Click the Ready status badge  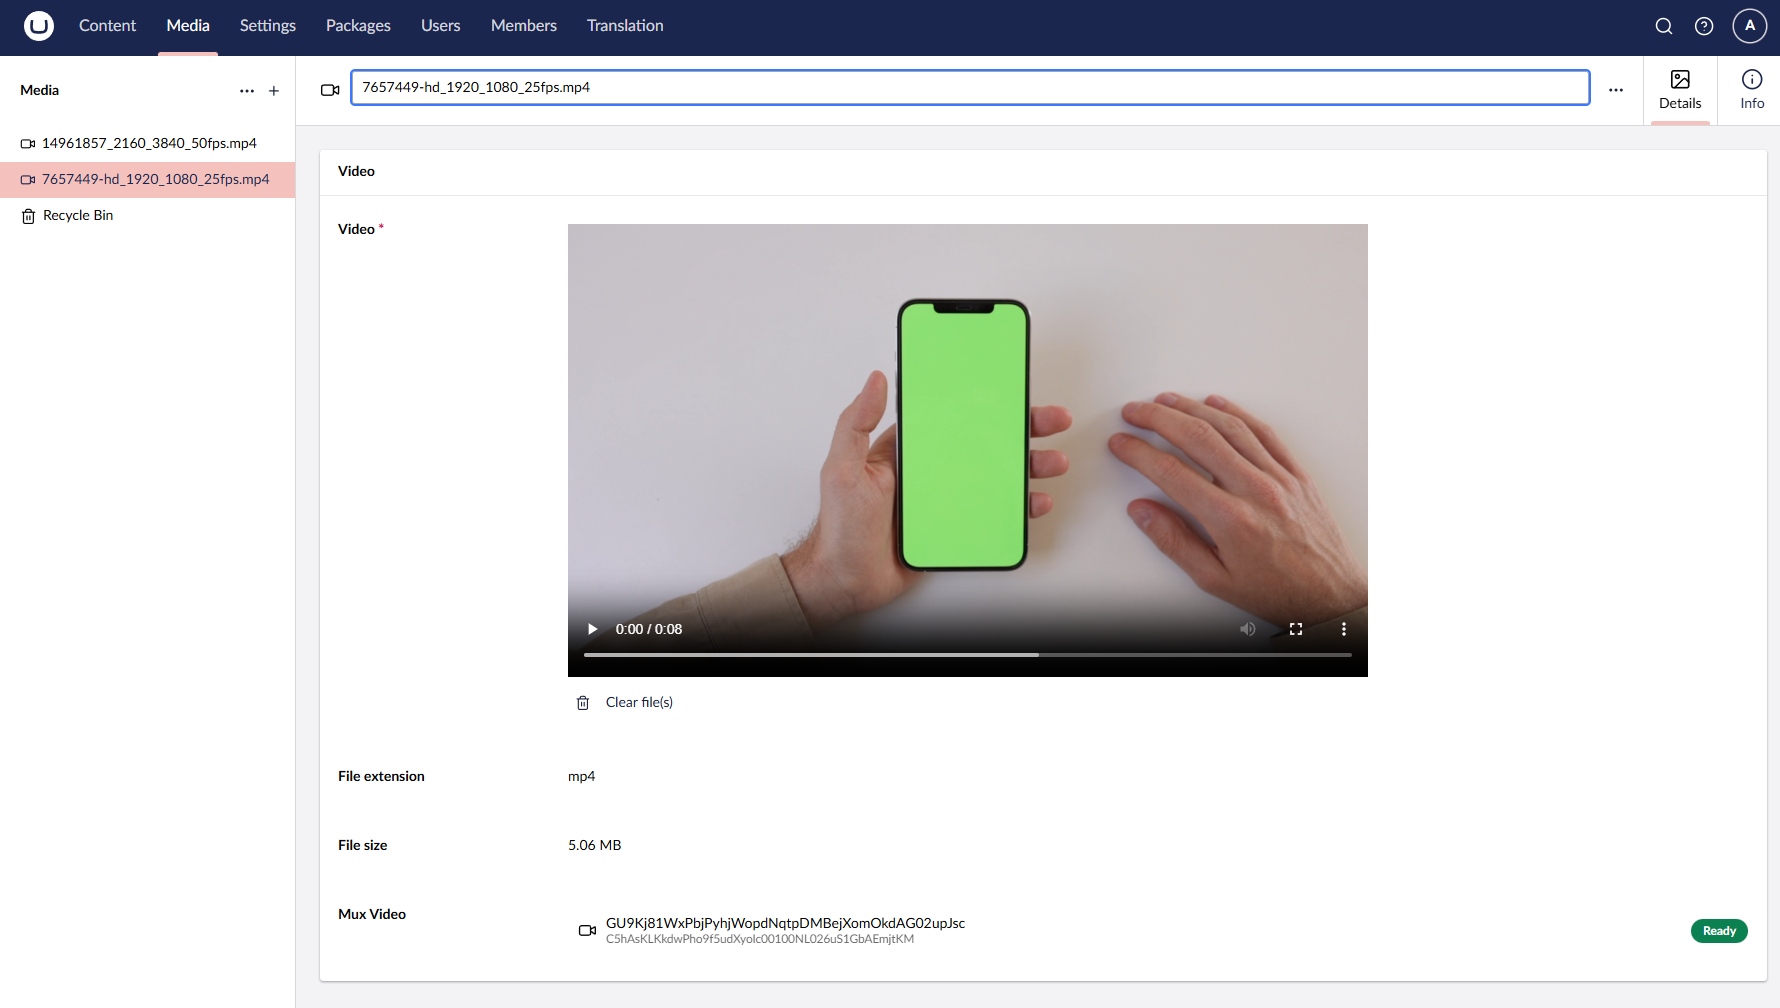click(x=1719, y=930)
